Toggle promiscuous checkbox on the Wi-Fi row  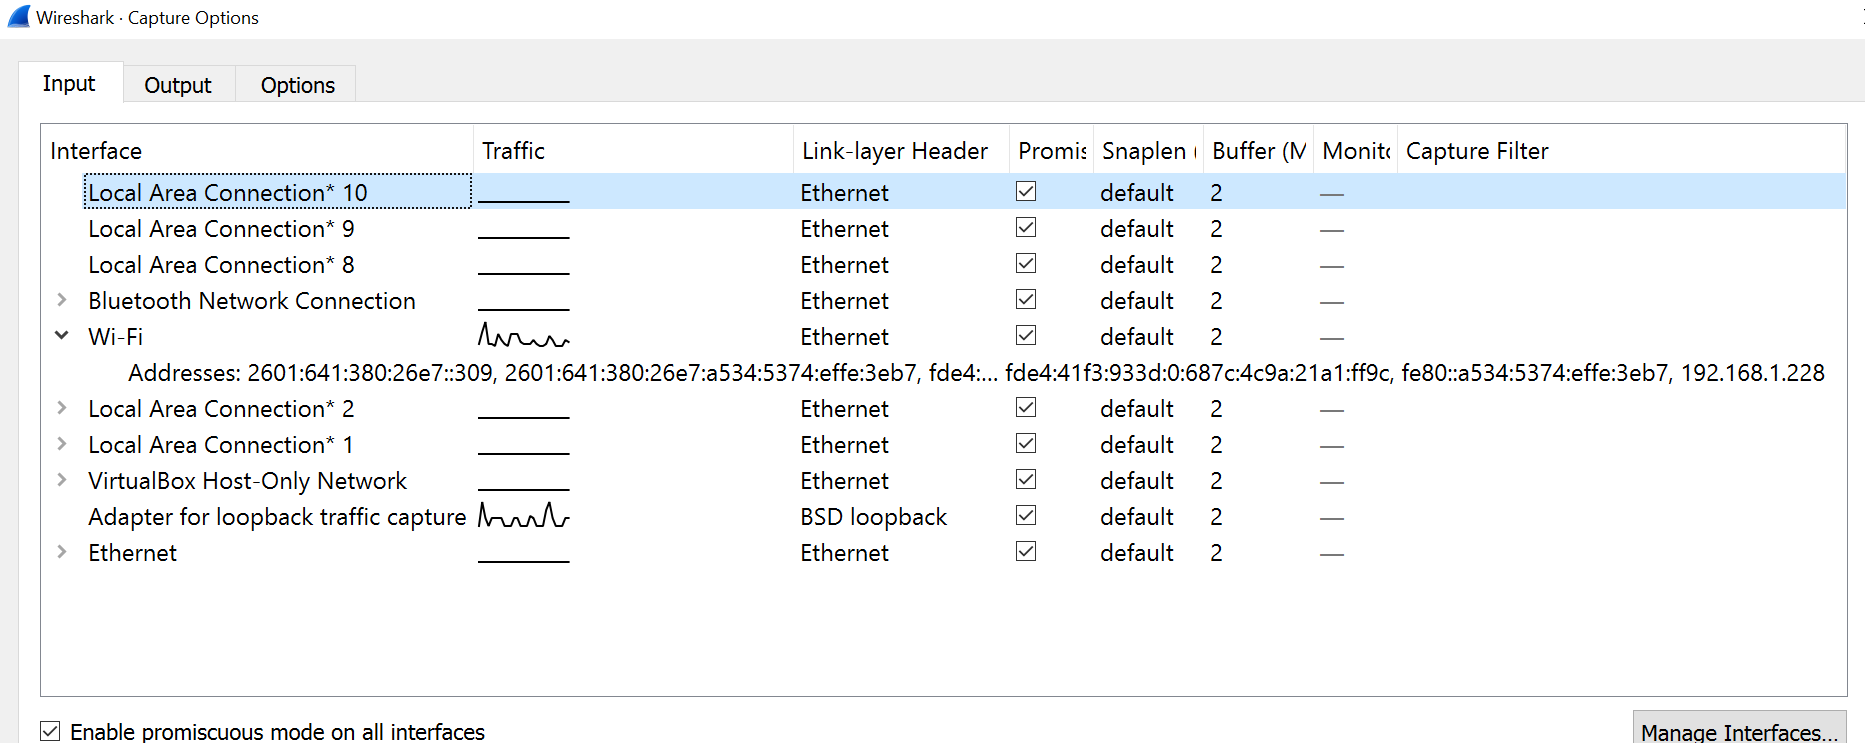pyautogui.click(x=1026, y=335)
